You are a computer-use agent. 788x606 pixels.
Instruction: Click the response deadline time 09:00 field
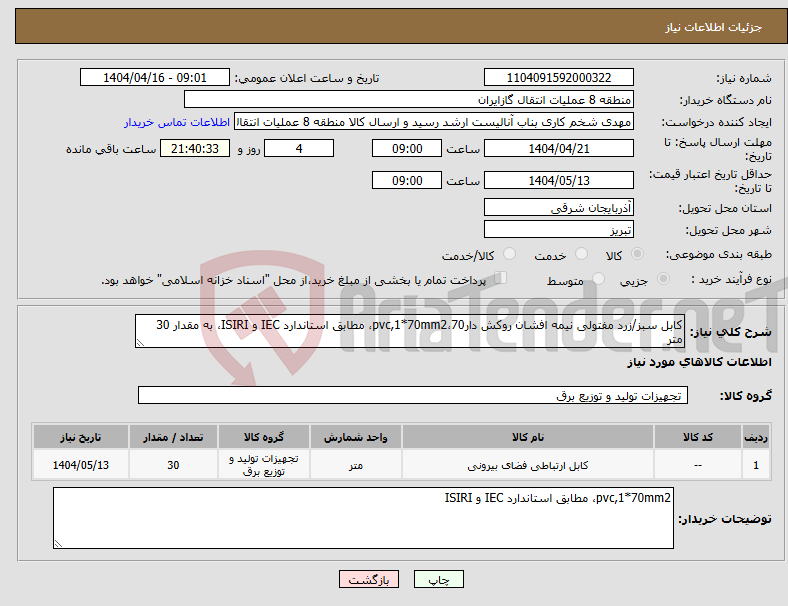coord(407,148)
